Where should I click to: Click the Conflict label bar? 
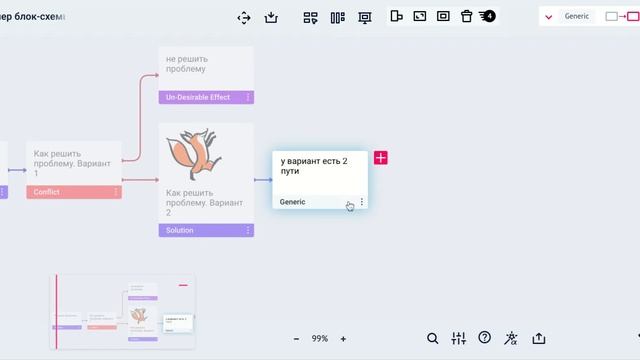[x=74, y=192]
